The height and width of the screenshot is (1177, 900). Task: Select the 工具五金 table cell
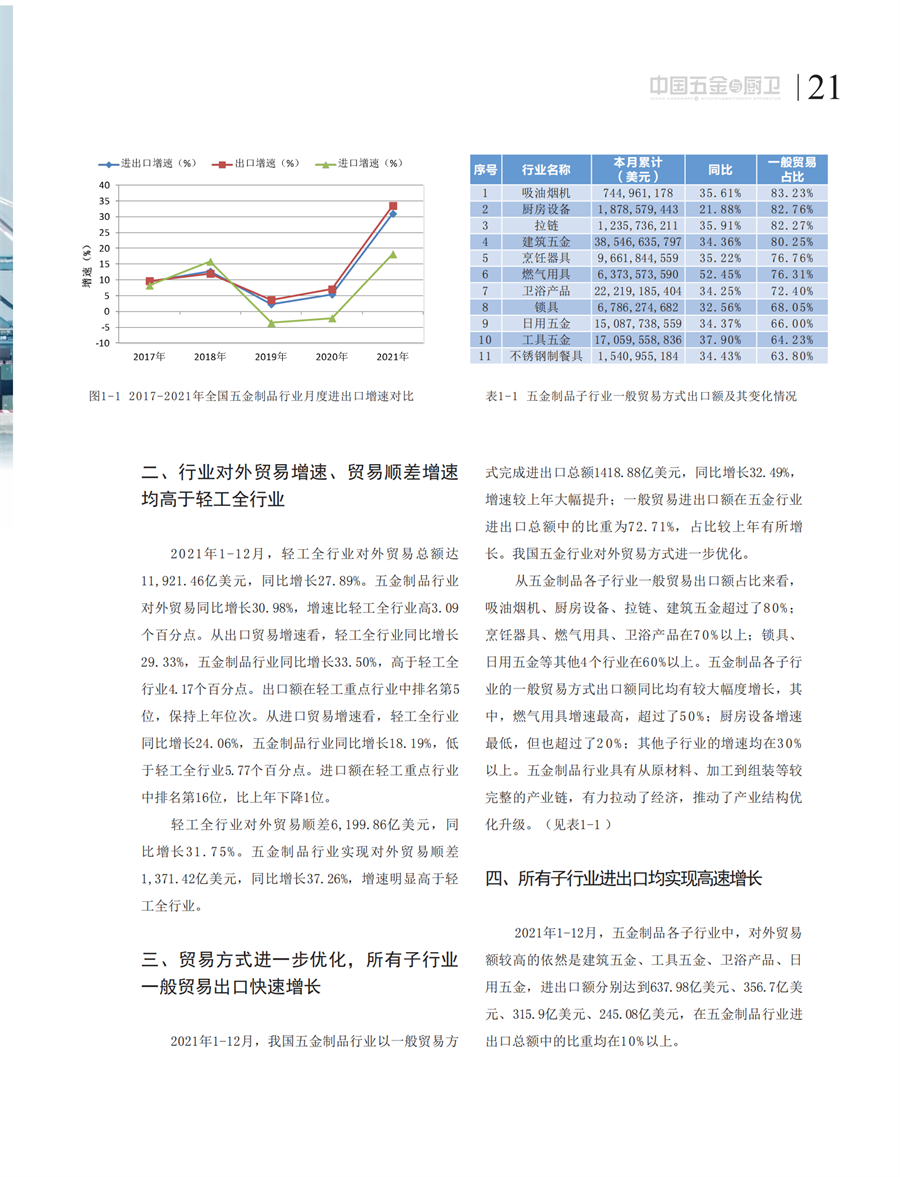(546, 340)
